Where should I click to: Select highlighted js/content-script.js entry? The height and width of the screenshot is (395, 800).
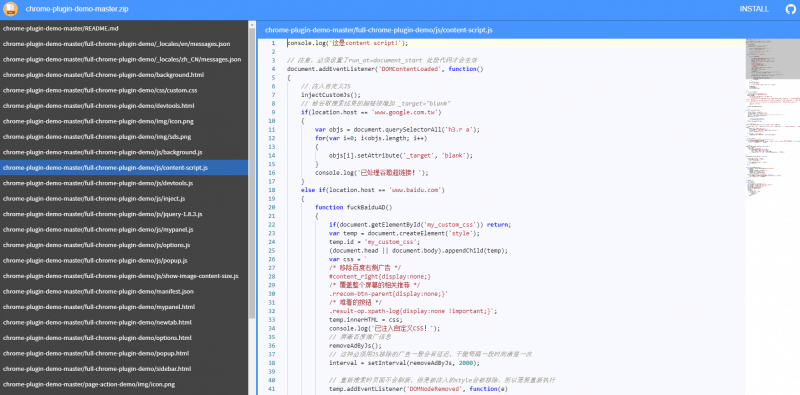pos(124,167)
